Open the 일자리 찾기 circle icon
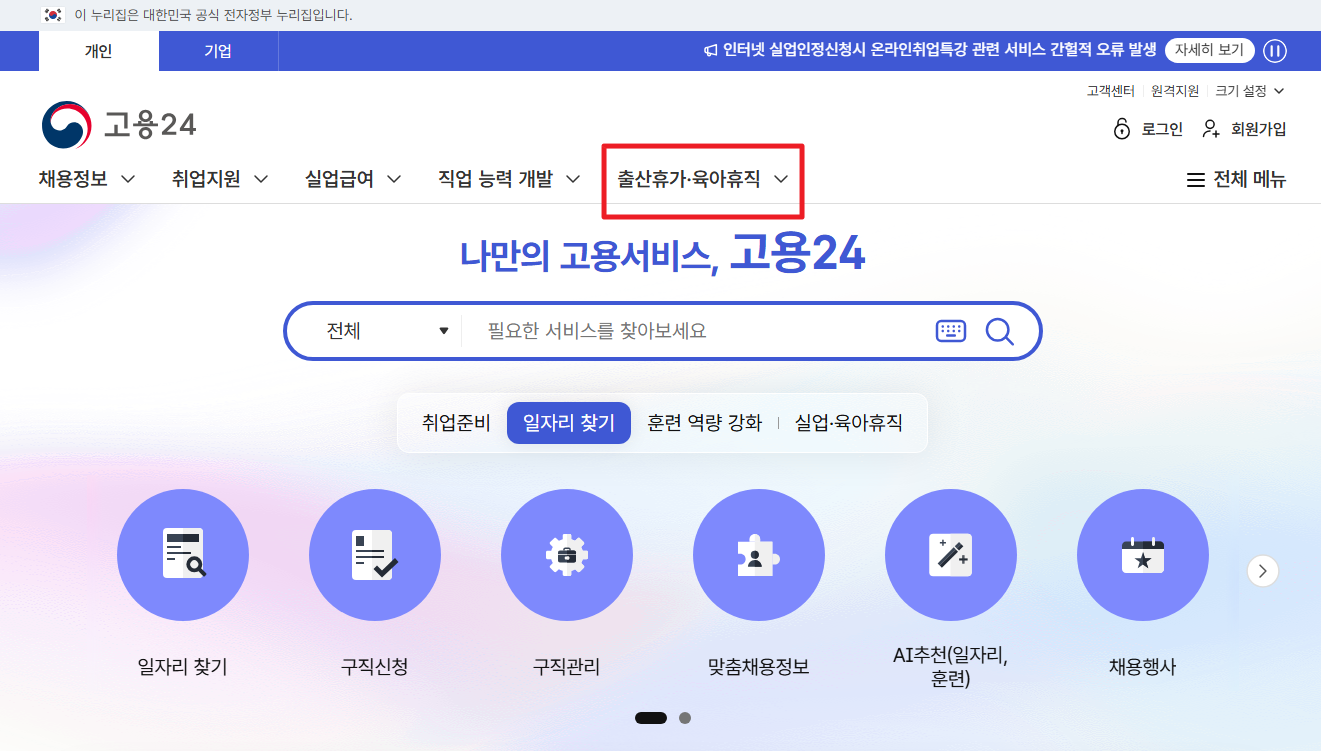Screen dimensions: 1321x751 point(183,555)
